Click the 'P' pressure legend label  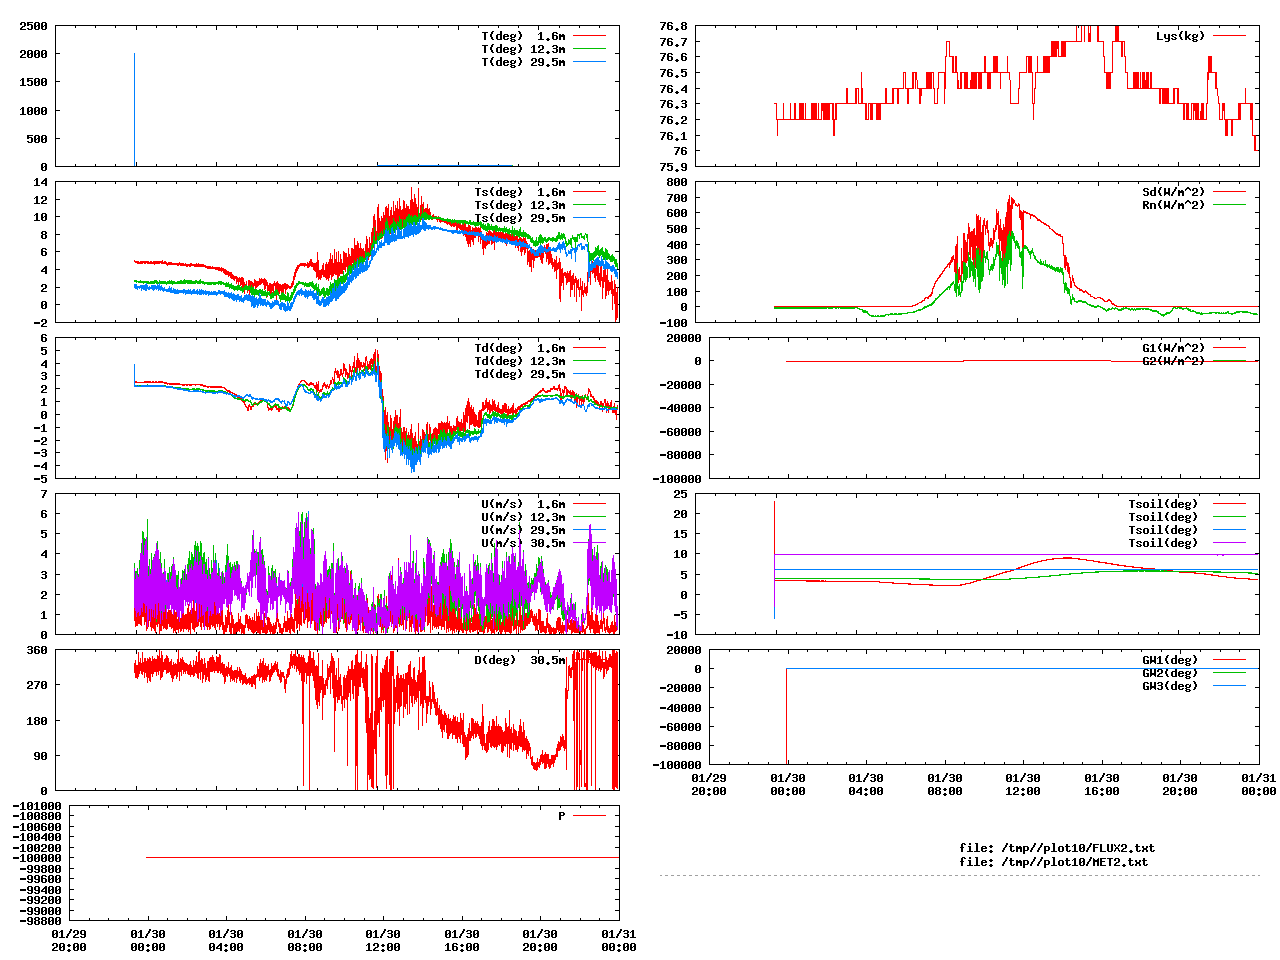coord(562,816)
